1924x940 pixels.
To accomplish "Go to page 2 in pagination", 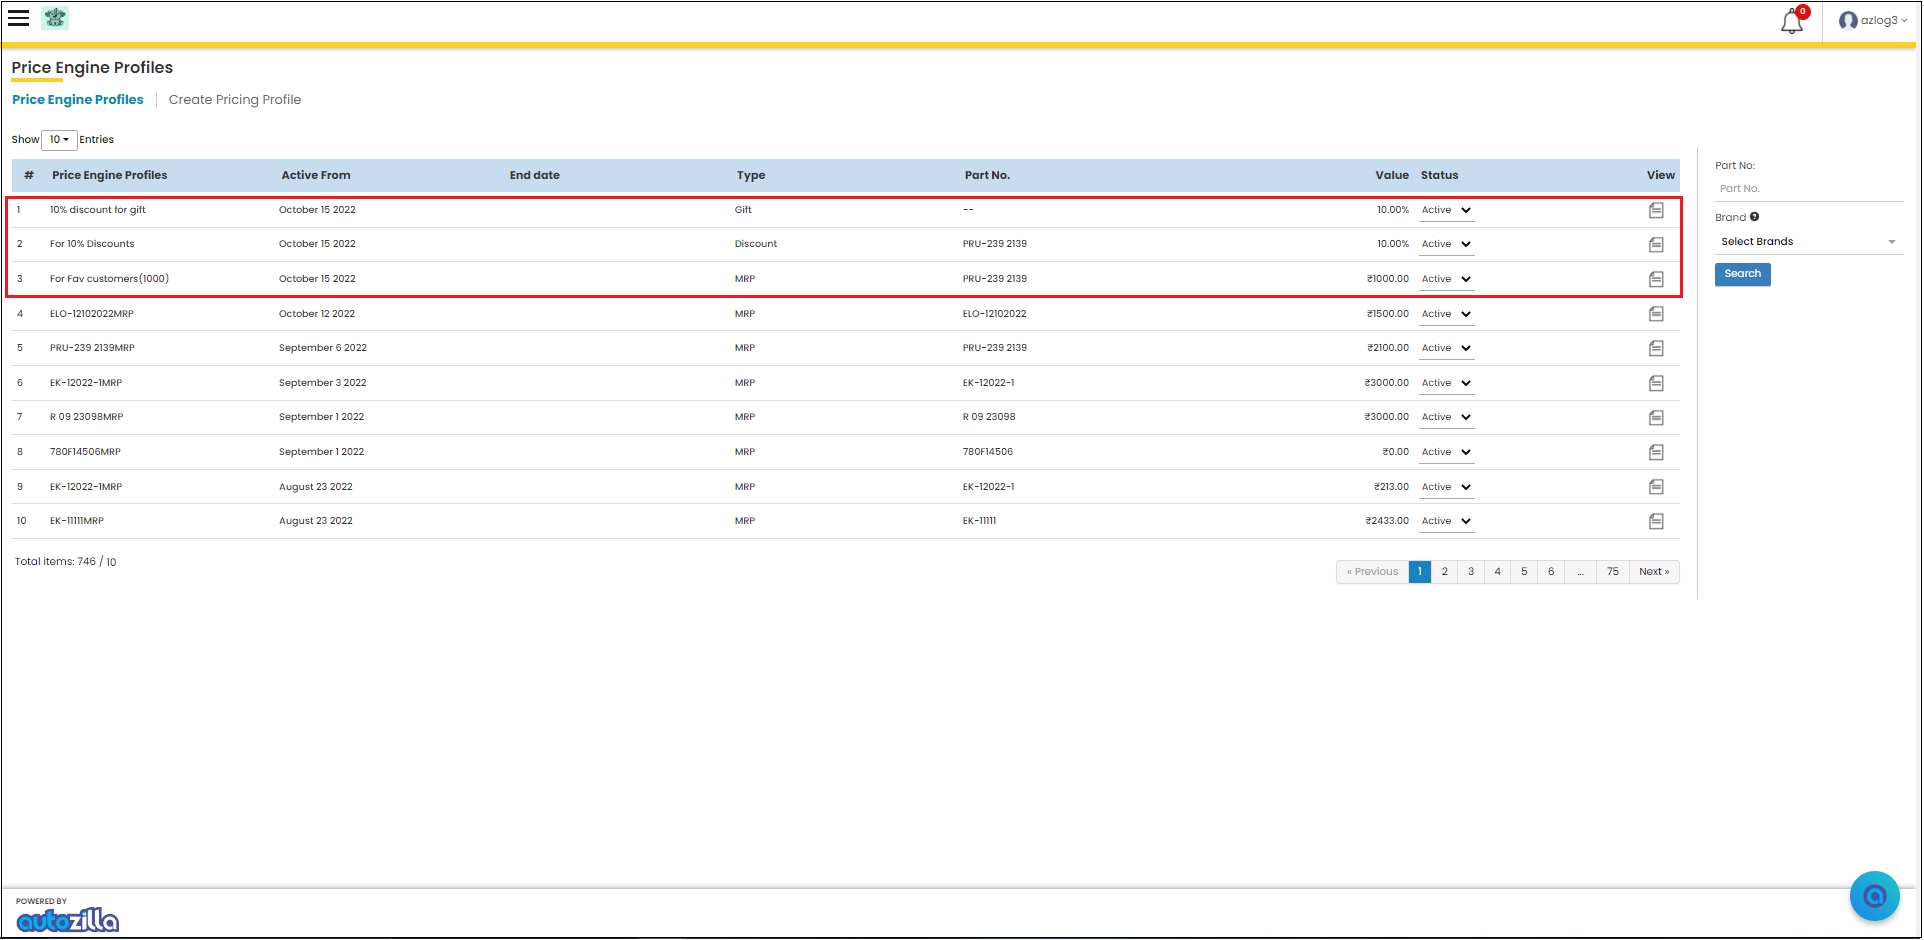I will tap(1444, 572).
